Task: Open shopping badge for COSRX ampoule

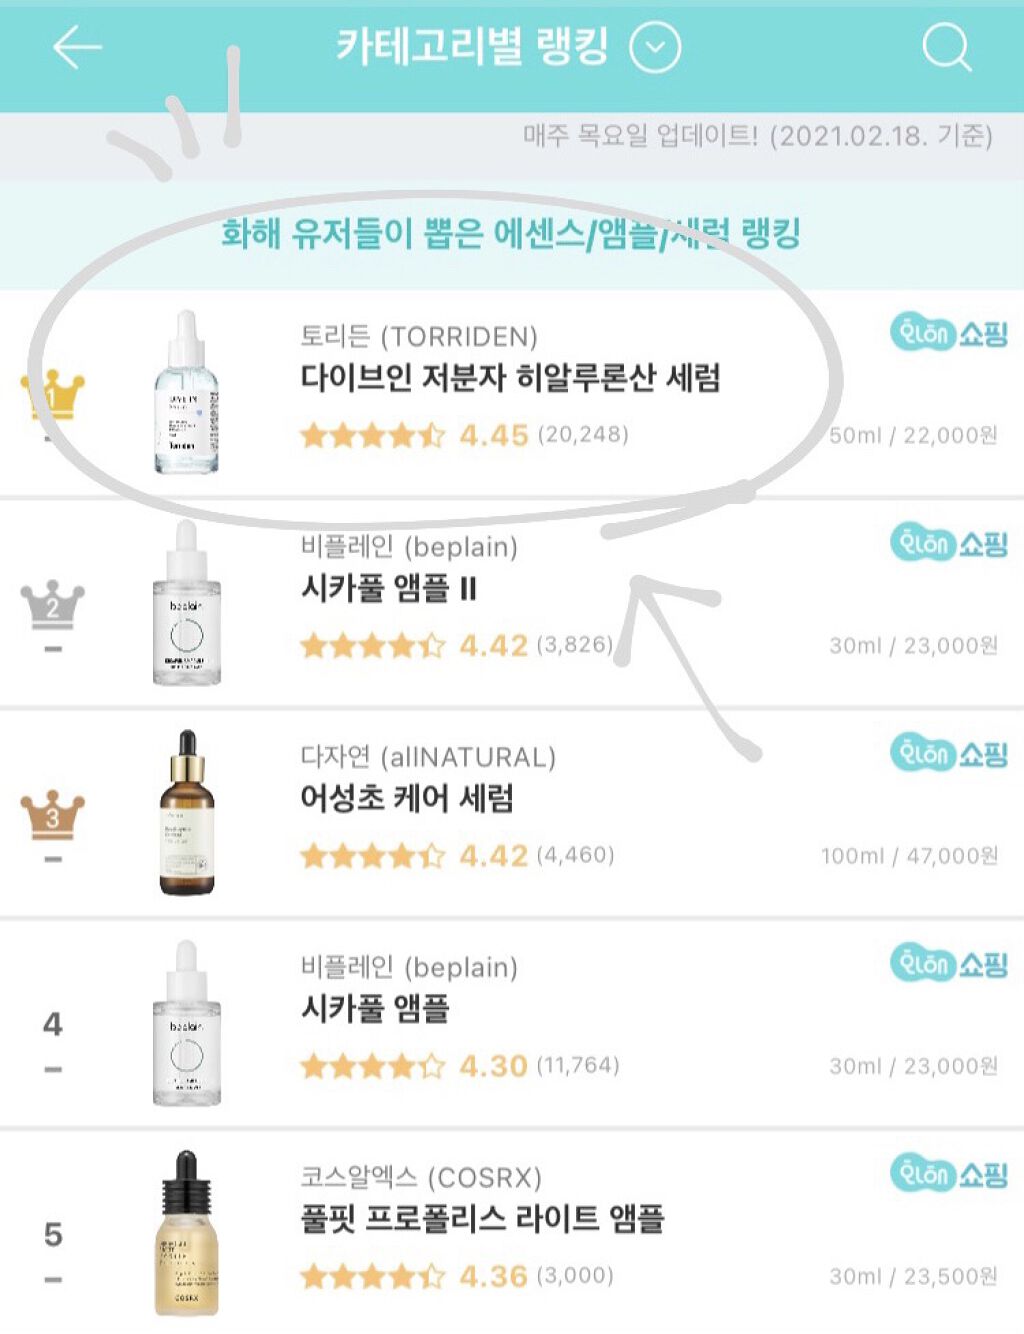Action: coord(948,1174)
